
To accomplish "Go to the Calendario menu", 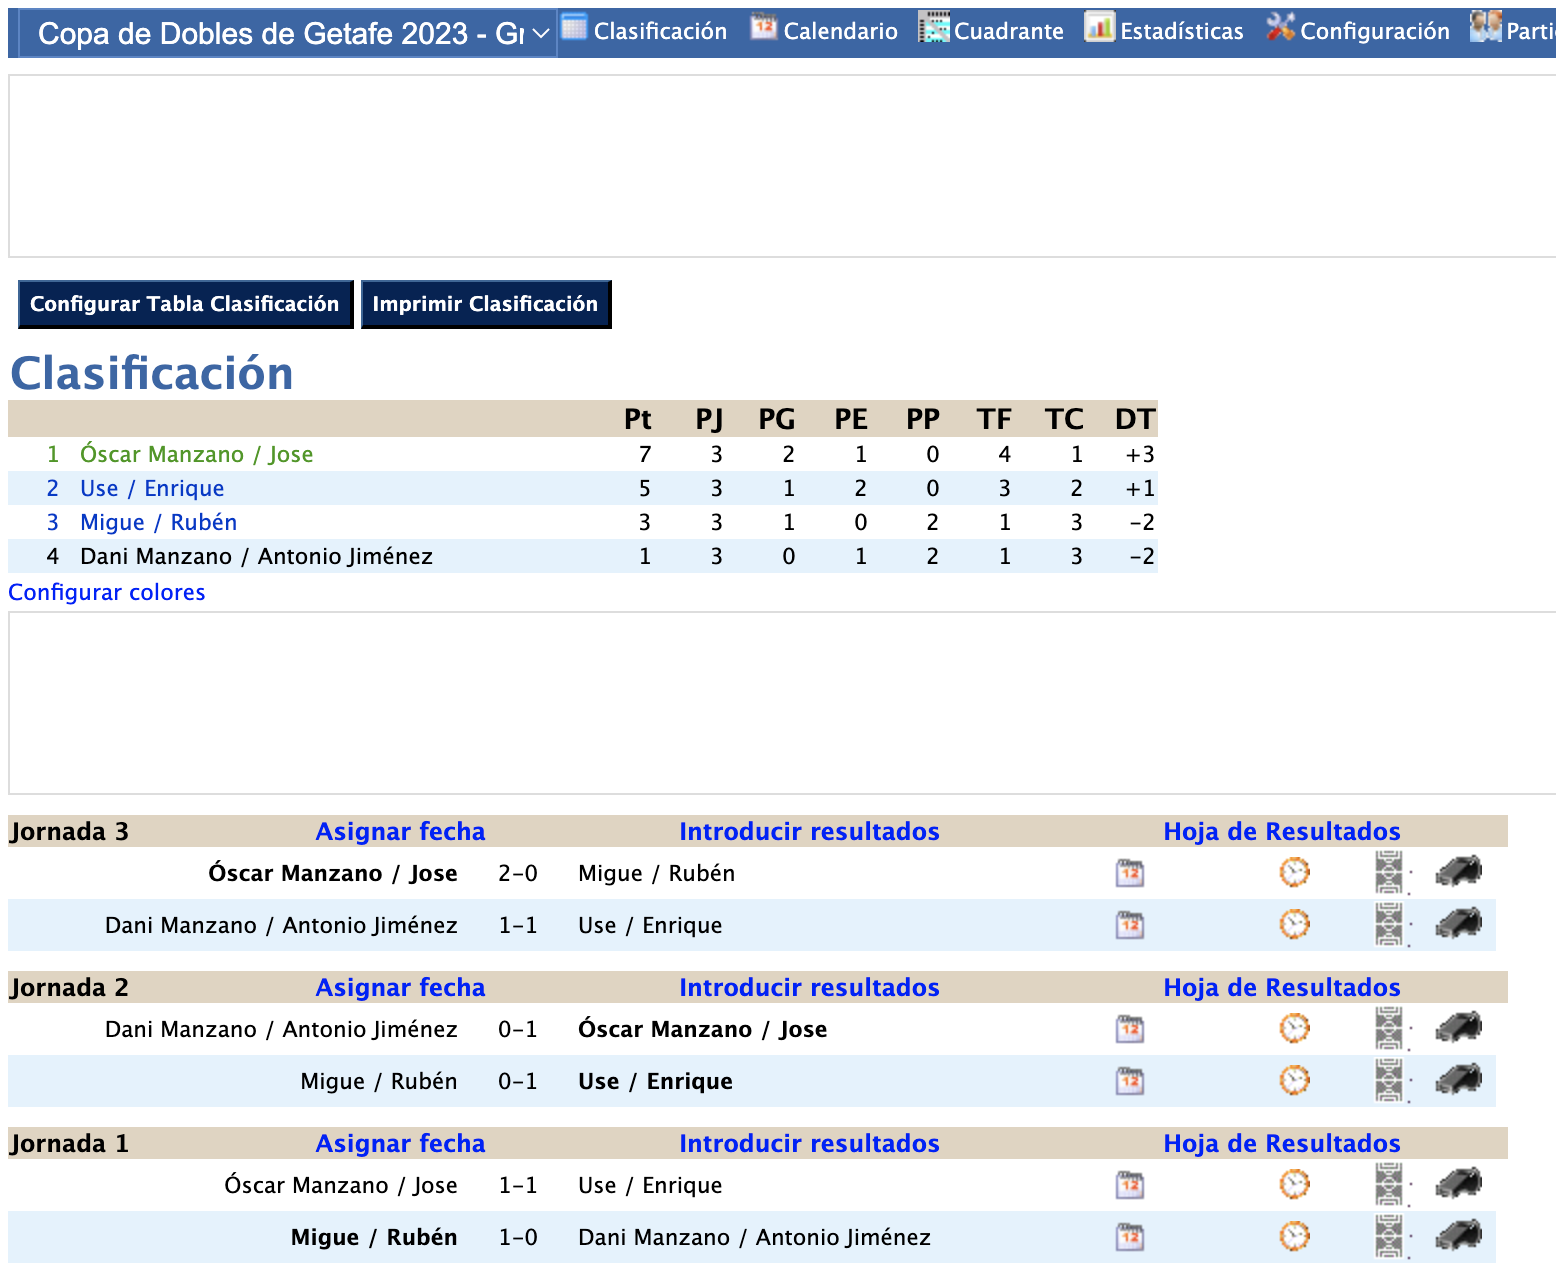I will tap(825, 31).
